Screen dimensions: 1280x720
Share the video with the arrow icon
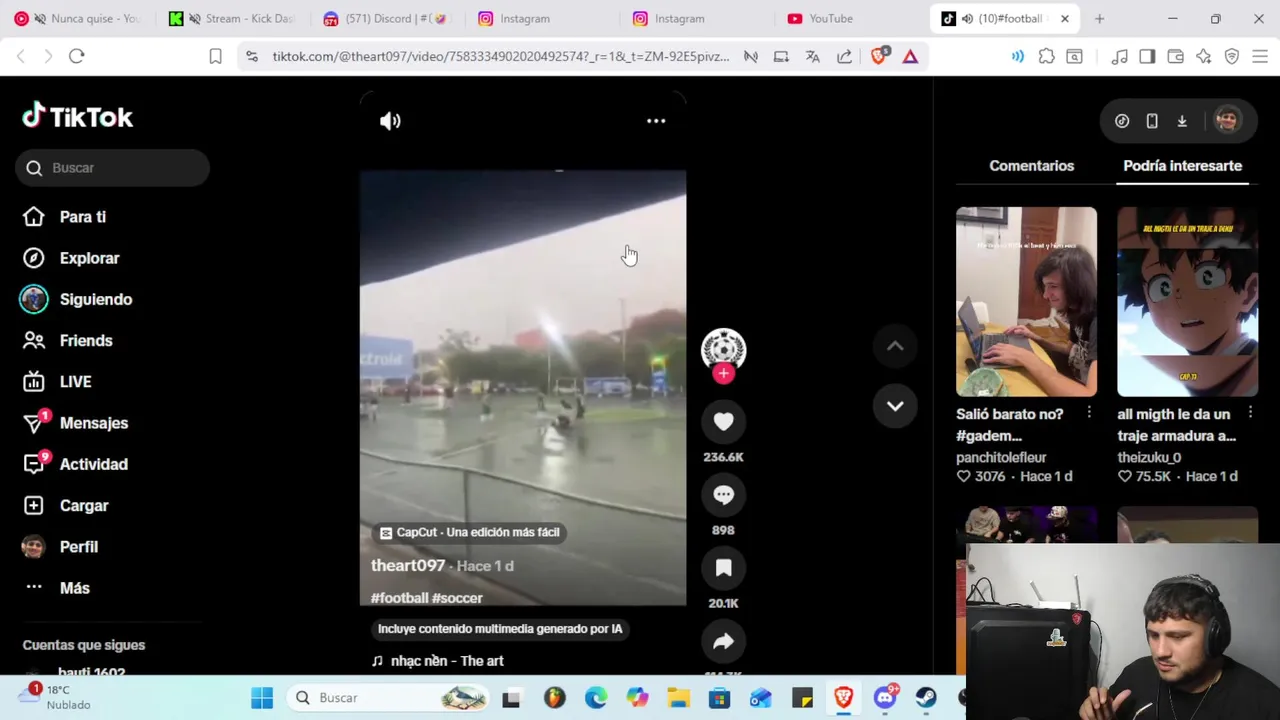point(723,642)
